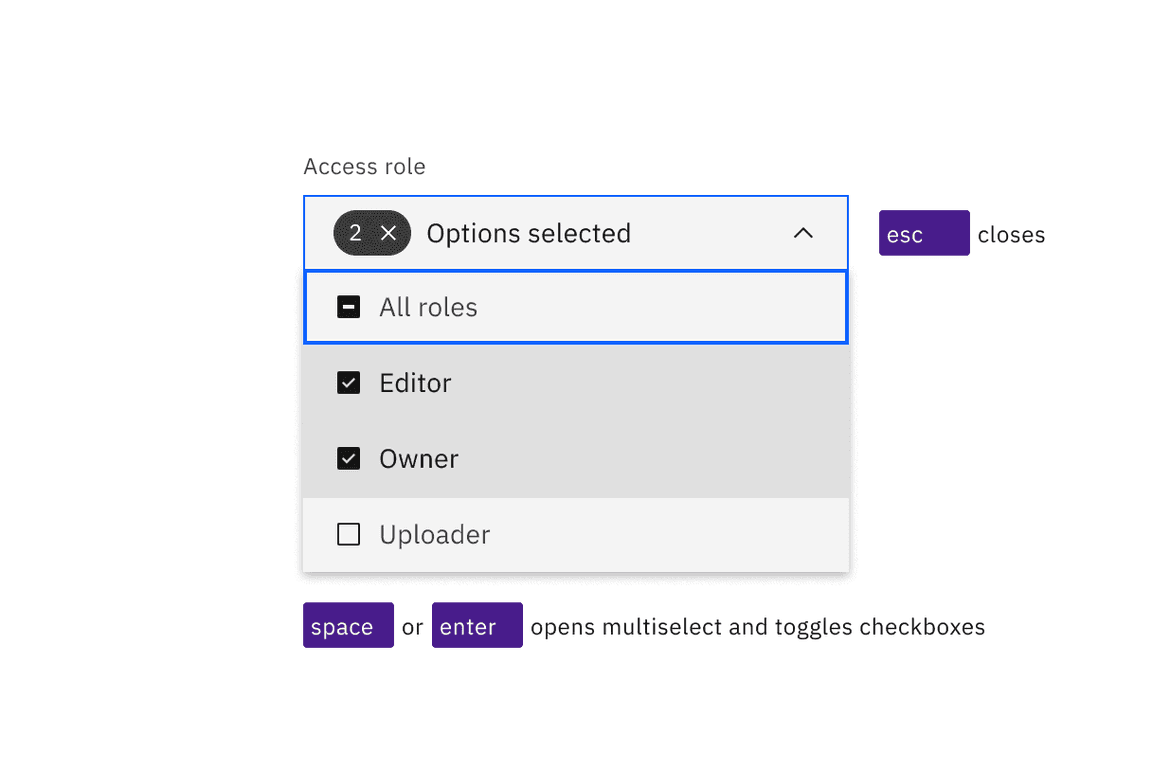Click the enter key badge
1152x767 pixels.
477,625
